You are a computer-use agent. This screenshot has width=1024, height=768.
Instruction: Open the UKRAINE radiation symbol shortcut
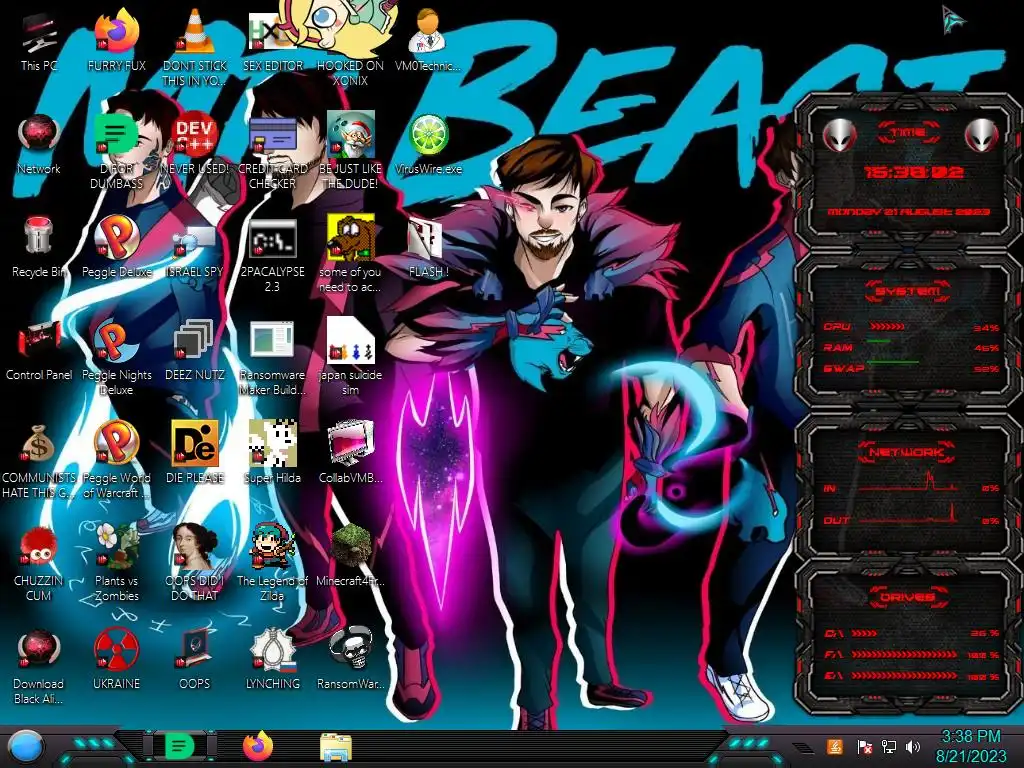click(116, 649)
